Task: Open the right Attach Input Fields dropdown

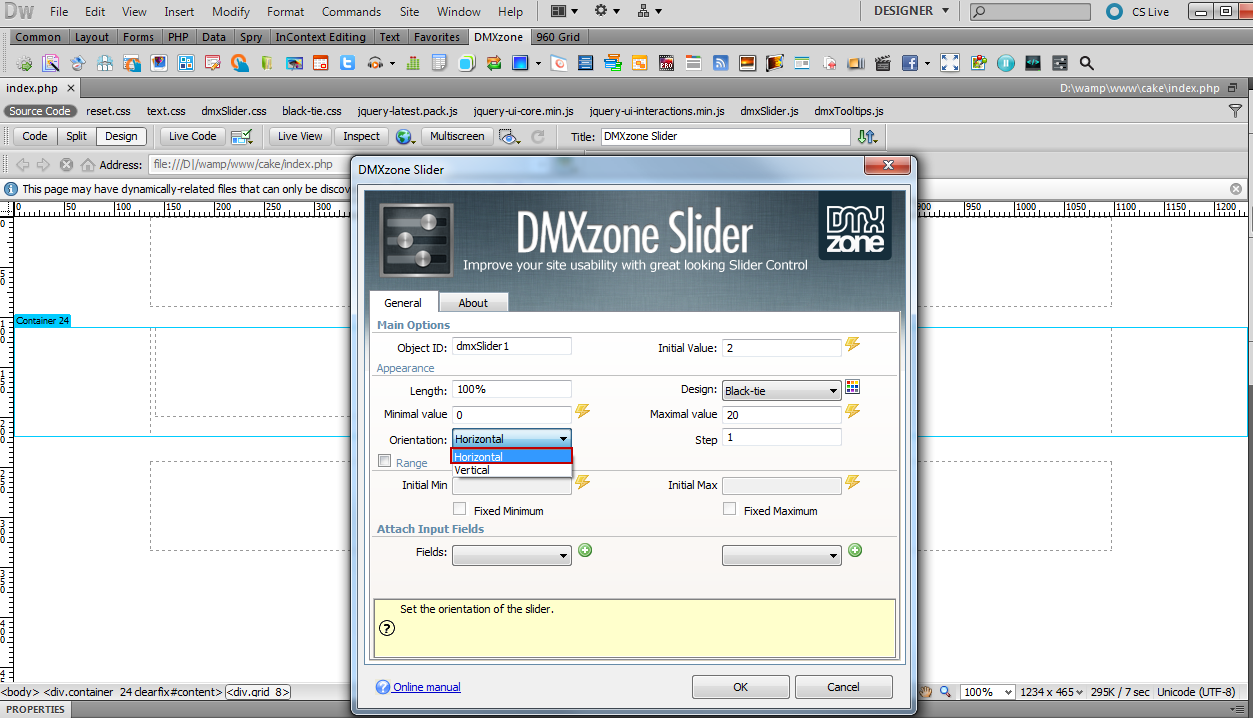Action: point(782,556)
